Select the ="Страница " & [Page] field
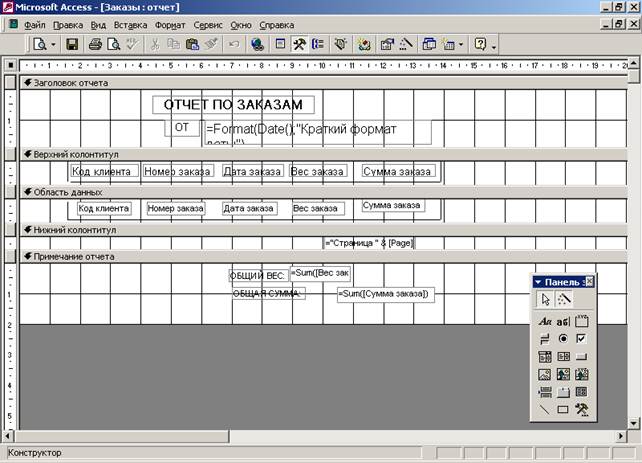This screenshot has width=642, height=463. (x=369, y=243)
